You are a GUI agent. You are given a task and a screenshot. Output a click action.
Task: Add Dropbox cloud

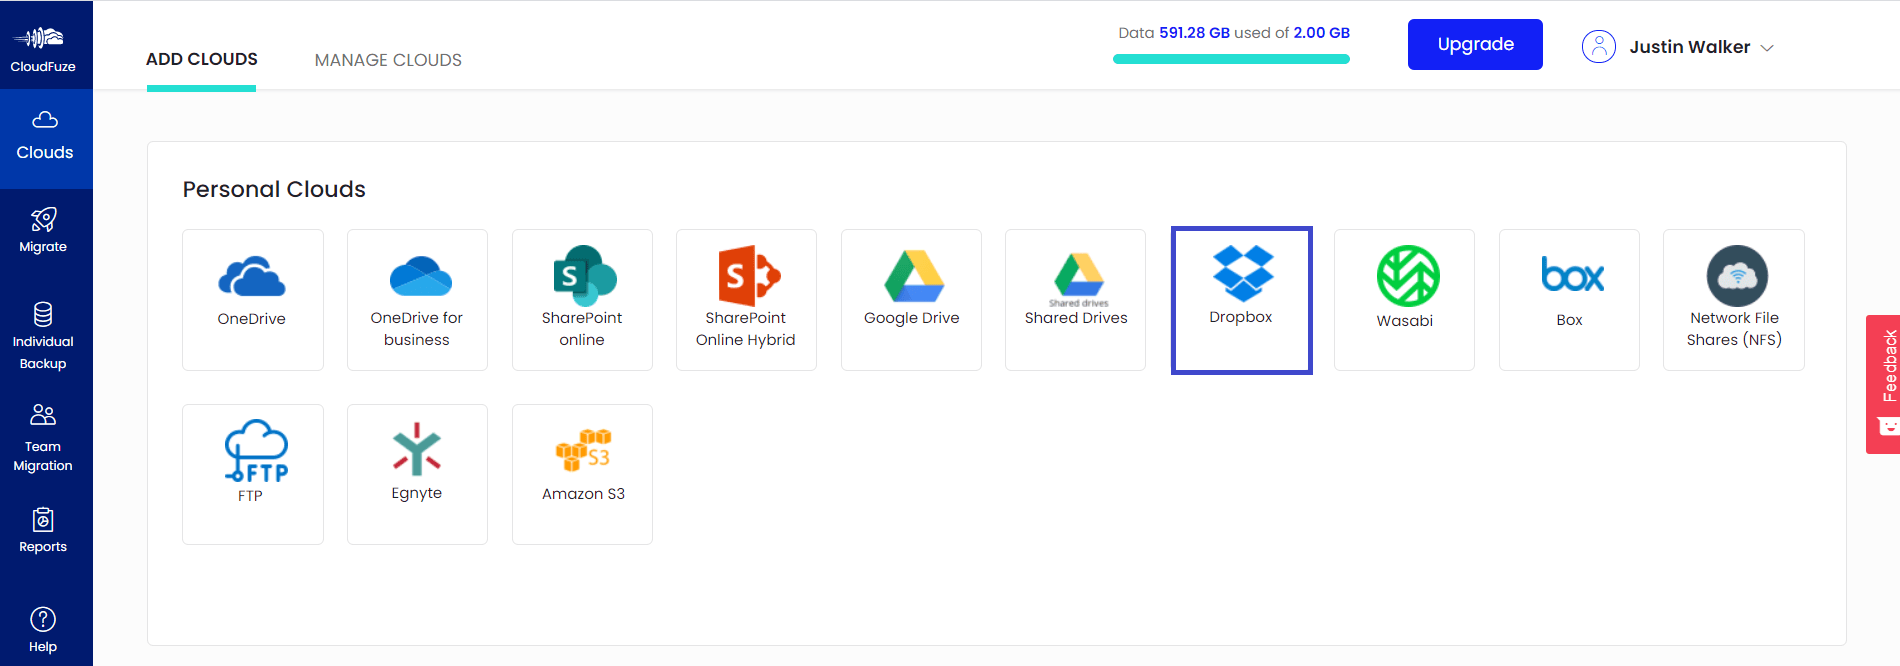1241,300
